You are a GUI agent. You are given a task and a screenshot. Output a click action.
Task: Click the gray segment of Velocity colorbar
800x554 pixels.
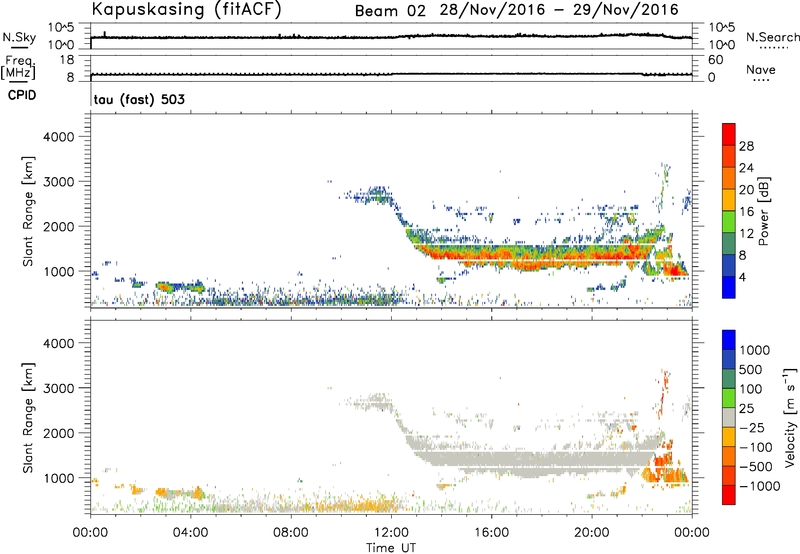(x=729, y=417)
